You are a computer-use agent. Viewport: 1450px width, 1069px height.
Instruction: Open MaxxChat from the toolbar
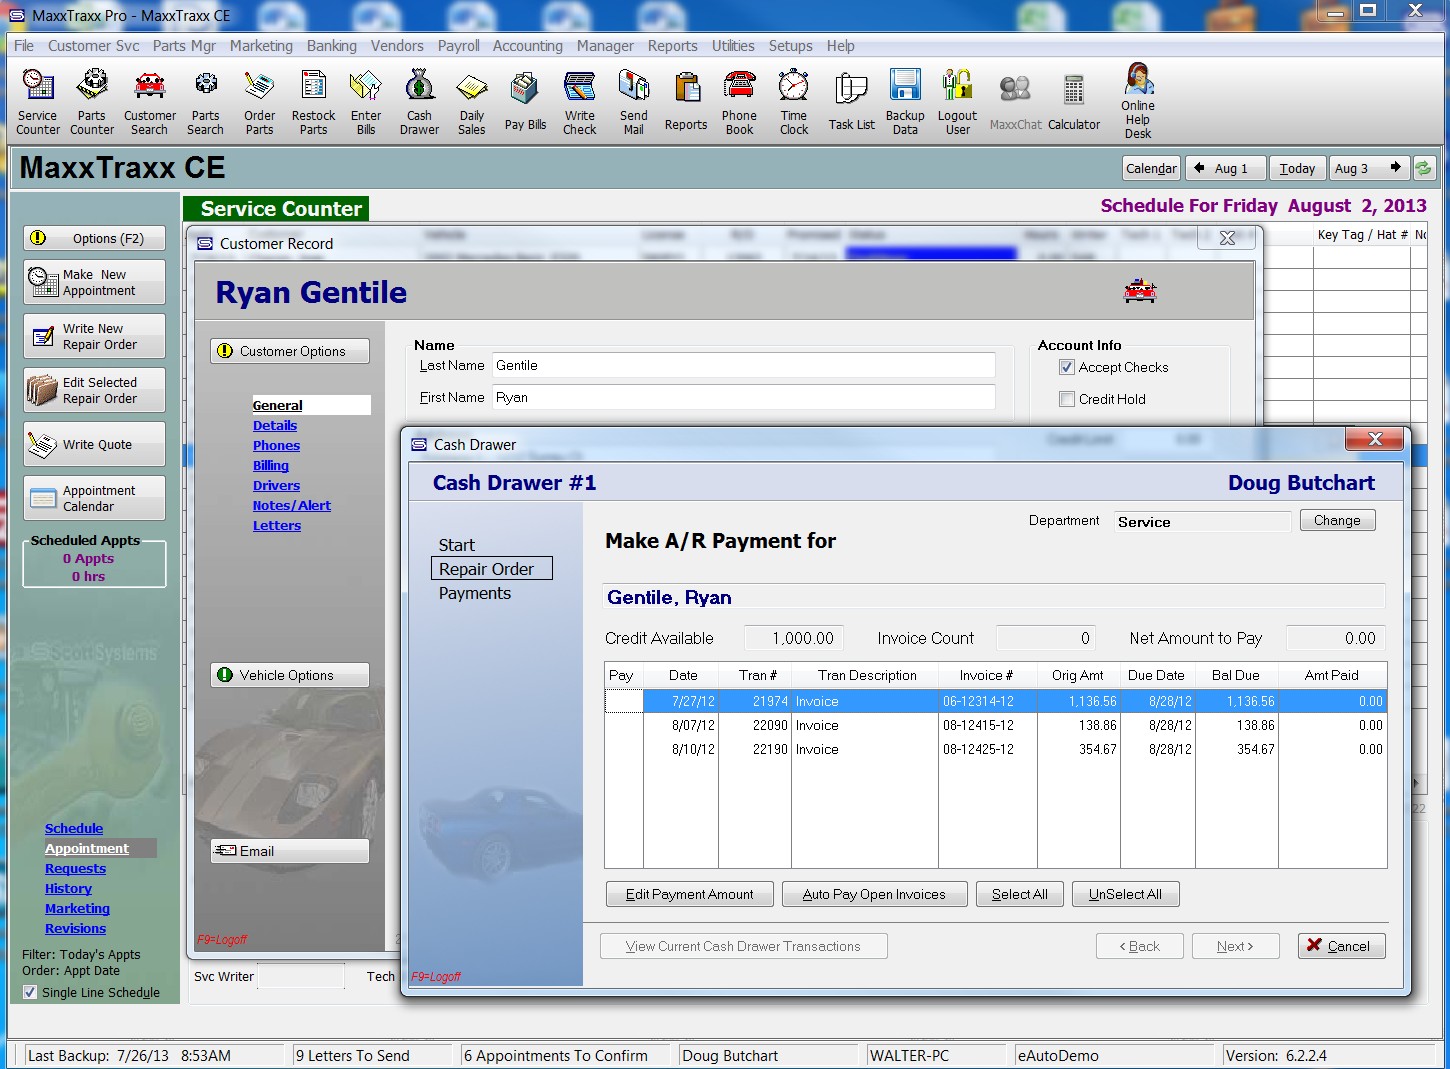1015,102
